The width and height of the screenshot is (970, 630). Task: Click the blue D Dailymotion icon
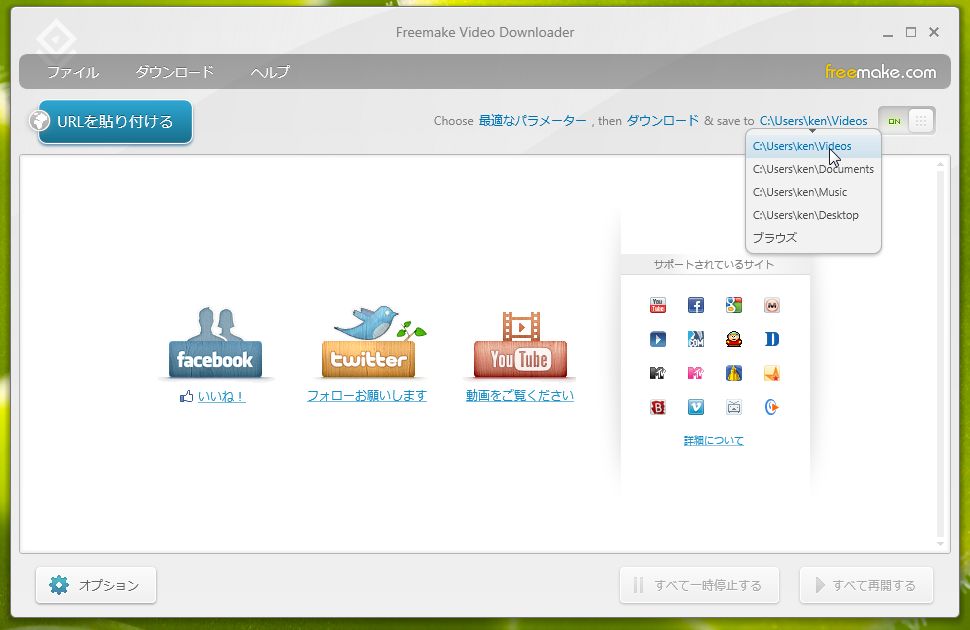771,339
